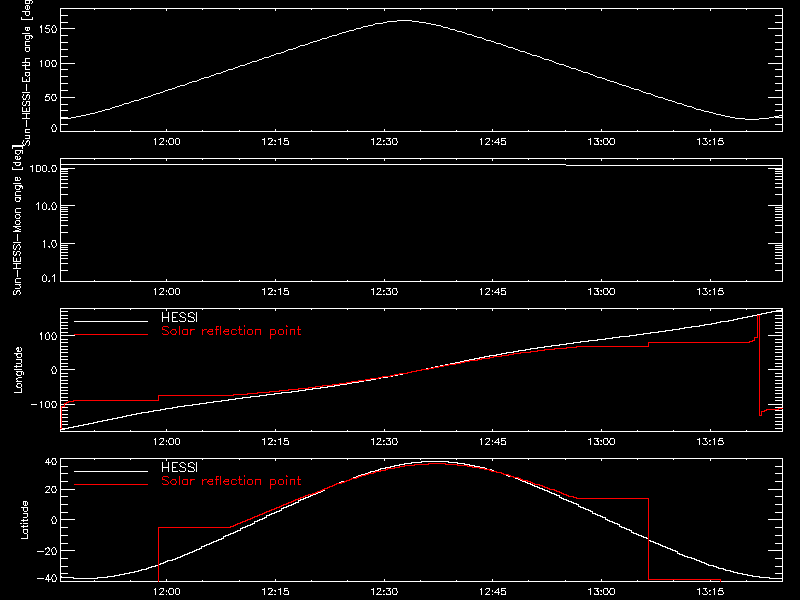
Task: Click 13:15 time label under Longitude plot
Action: click(710, 441)
